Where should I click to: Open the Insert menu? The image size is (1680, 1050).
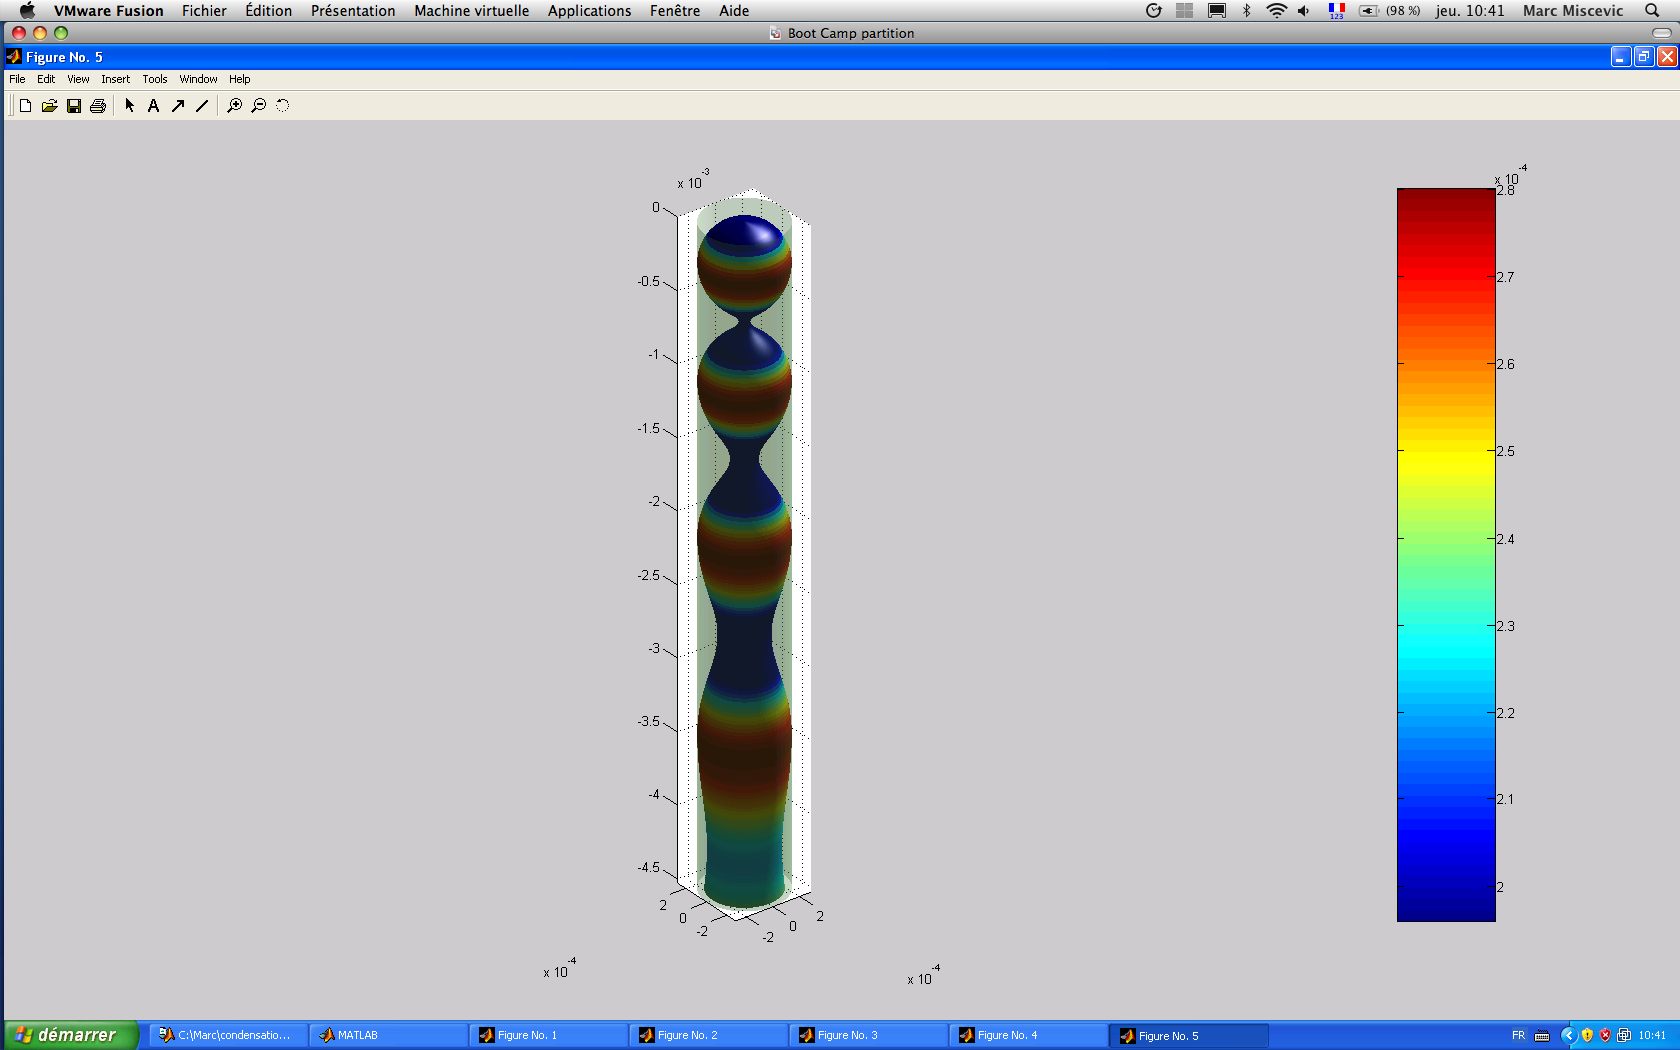[x=115, y=79]
